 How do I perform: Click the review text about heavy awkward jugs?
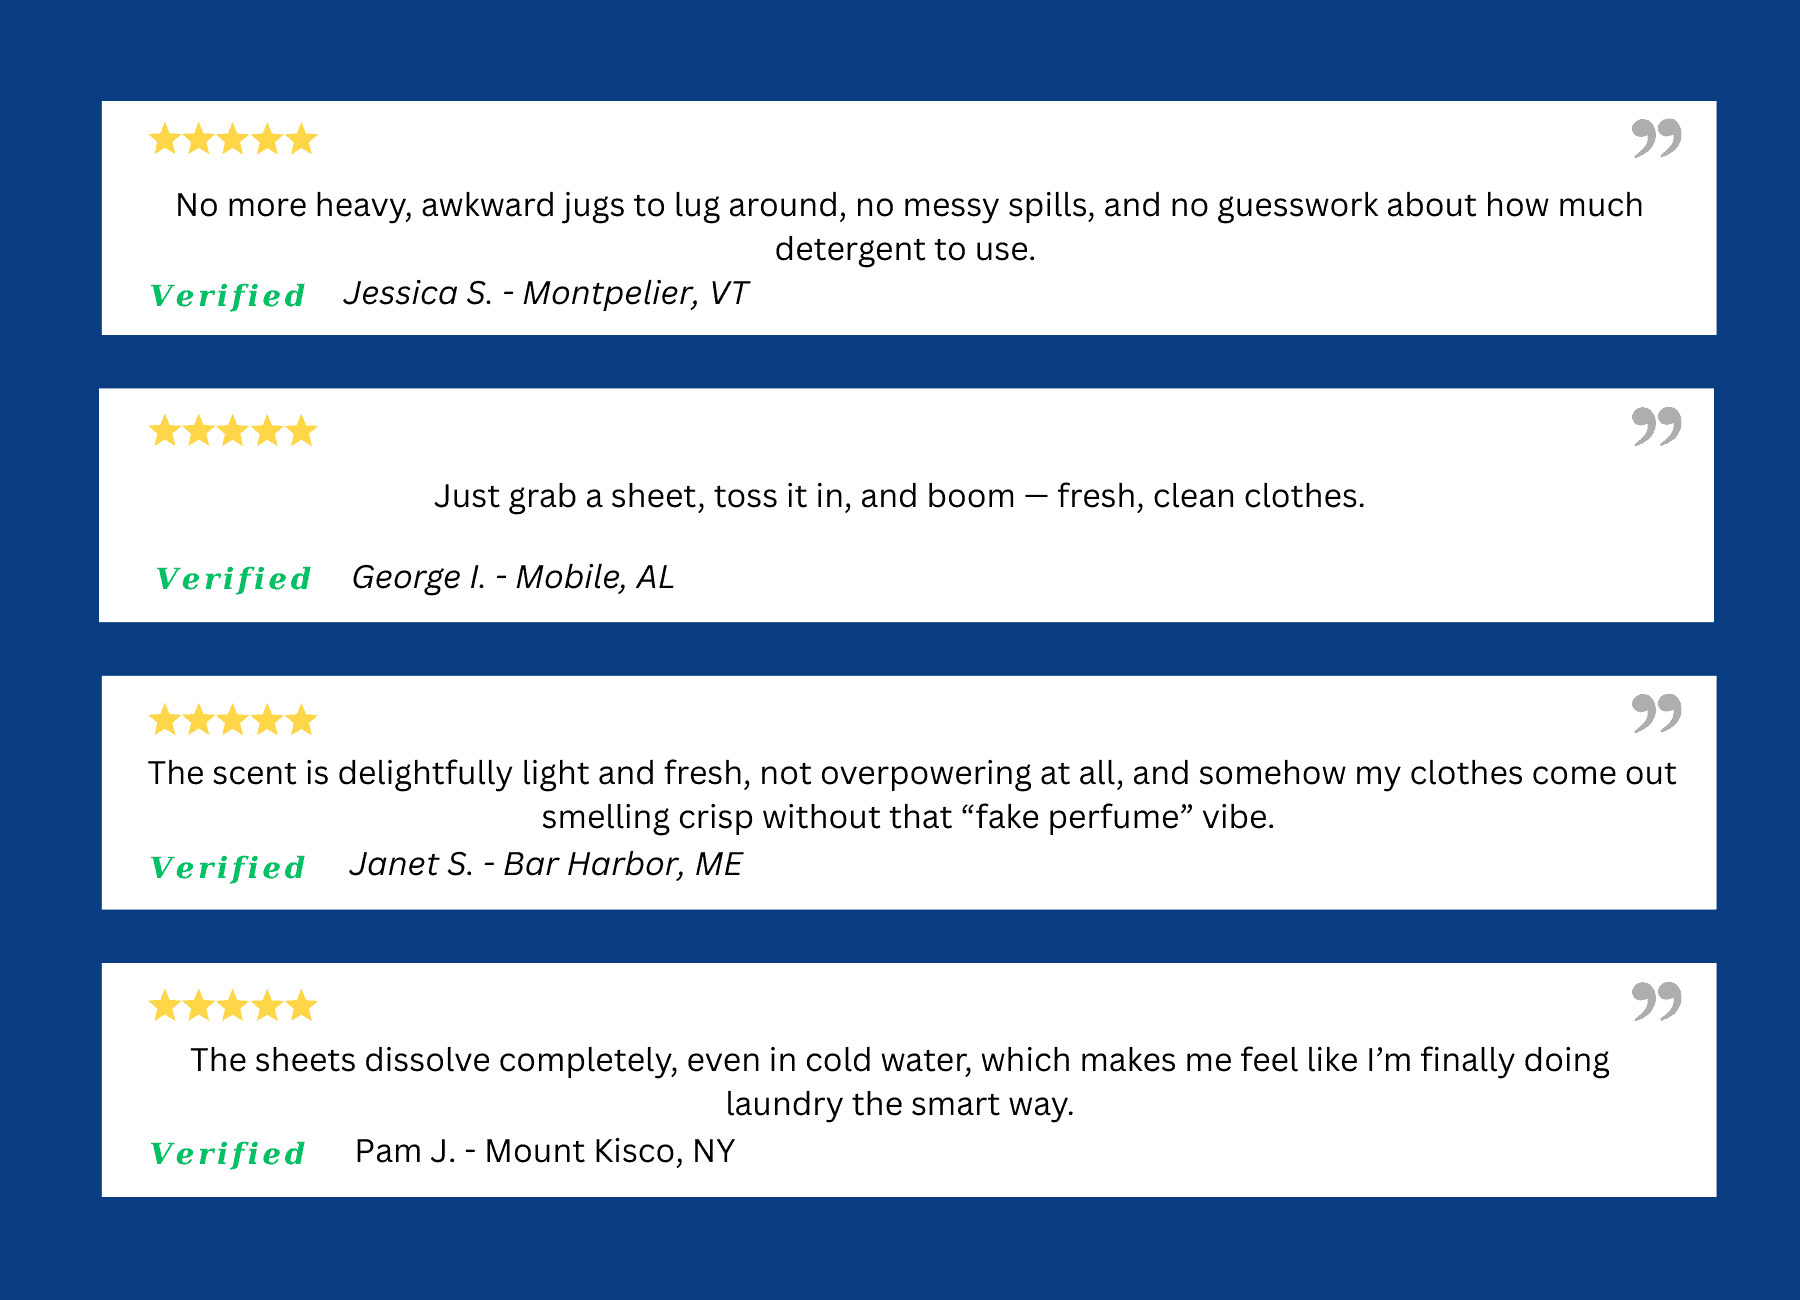(908, 226)
